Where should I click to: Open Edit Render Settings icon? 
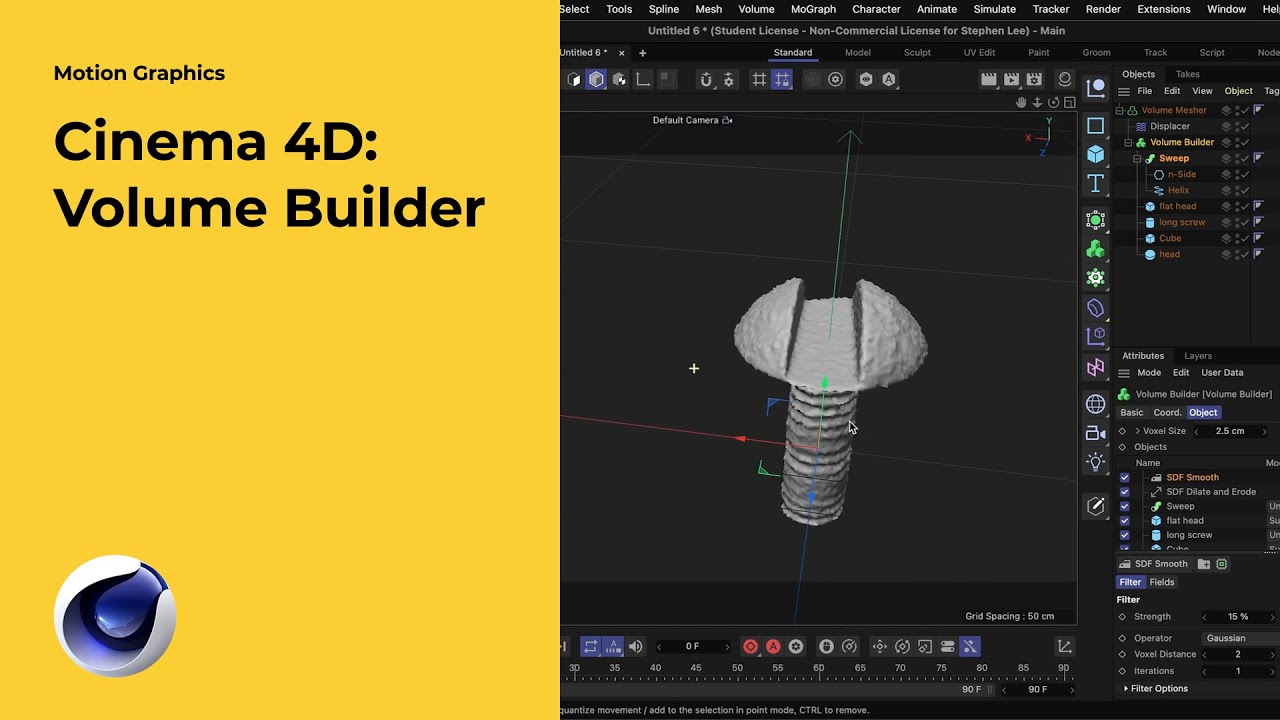point(1035,79)
